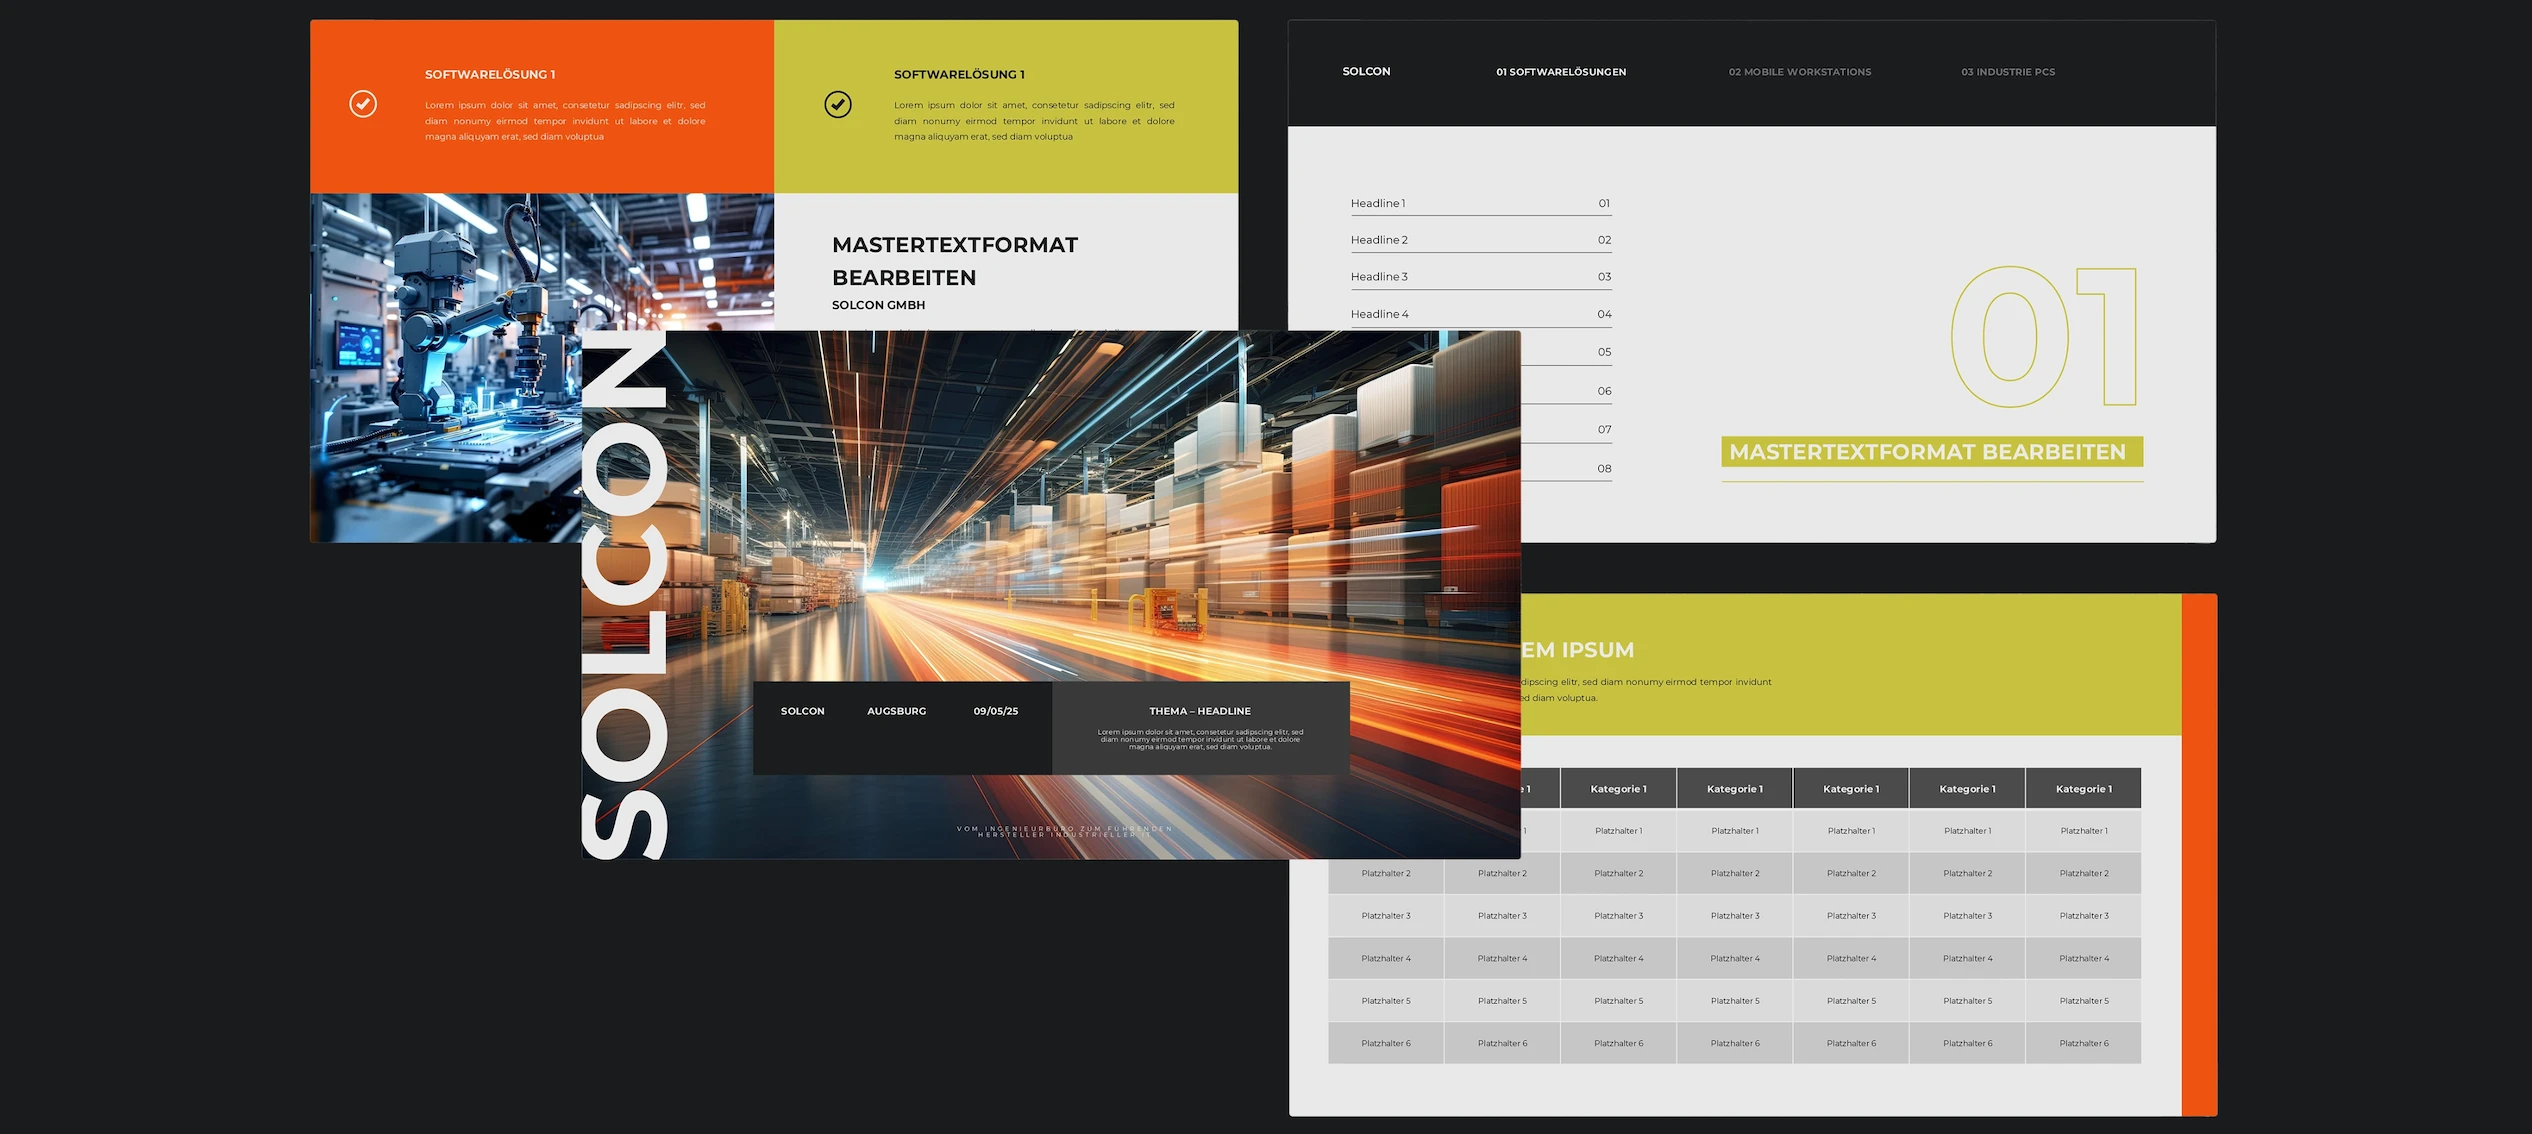Click the AUGSBURG label in footer bar

point(896,711)
